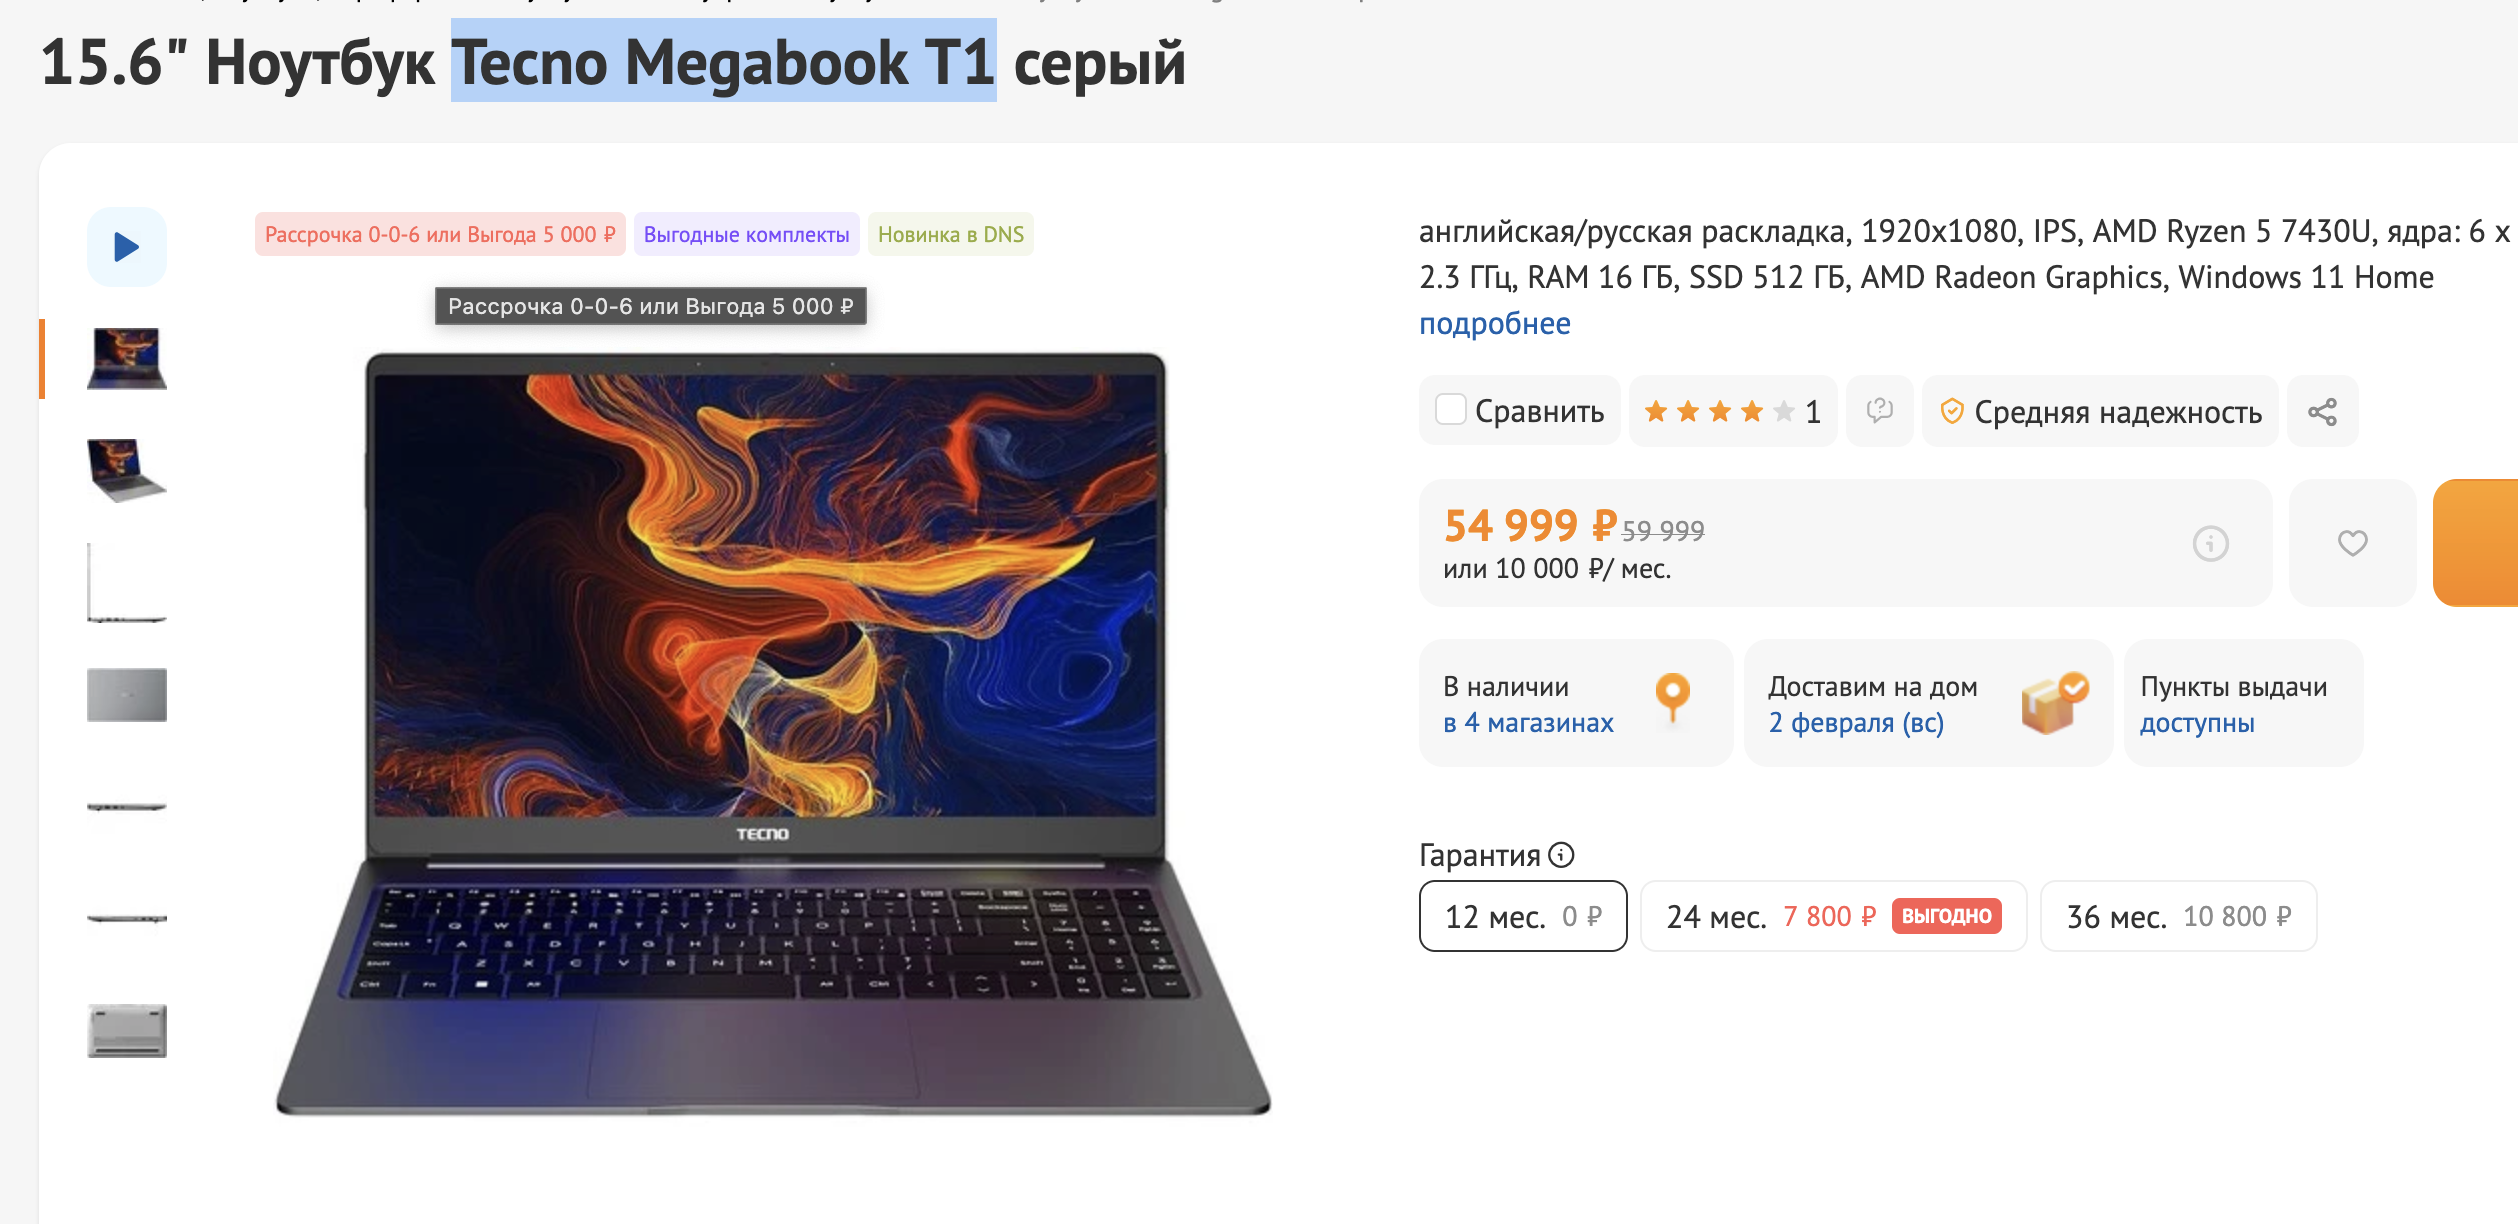This screenshot has width=2518, height=1224.
Task: Select 24 мес. warranty for 7 800 ₽
Action: point(1833,916)
